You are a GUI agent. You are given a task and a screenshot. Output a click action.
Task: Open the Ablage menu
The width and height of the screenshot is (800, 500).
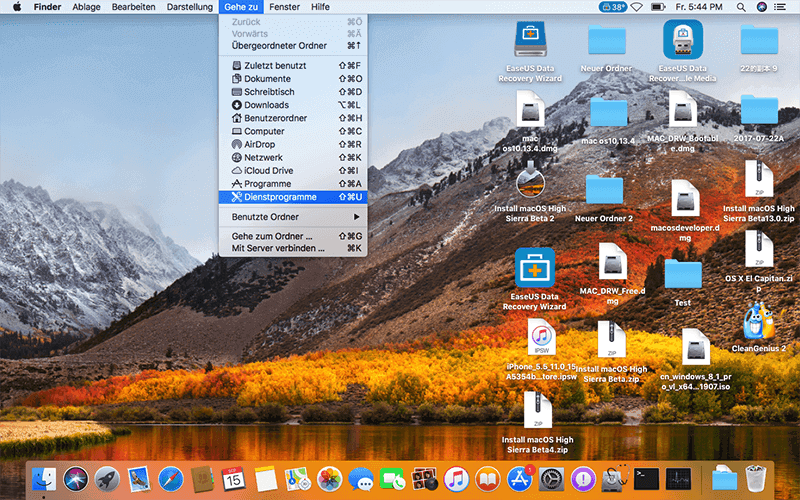click(x=86, y=7)
